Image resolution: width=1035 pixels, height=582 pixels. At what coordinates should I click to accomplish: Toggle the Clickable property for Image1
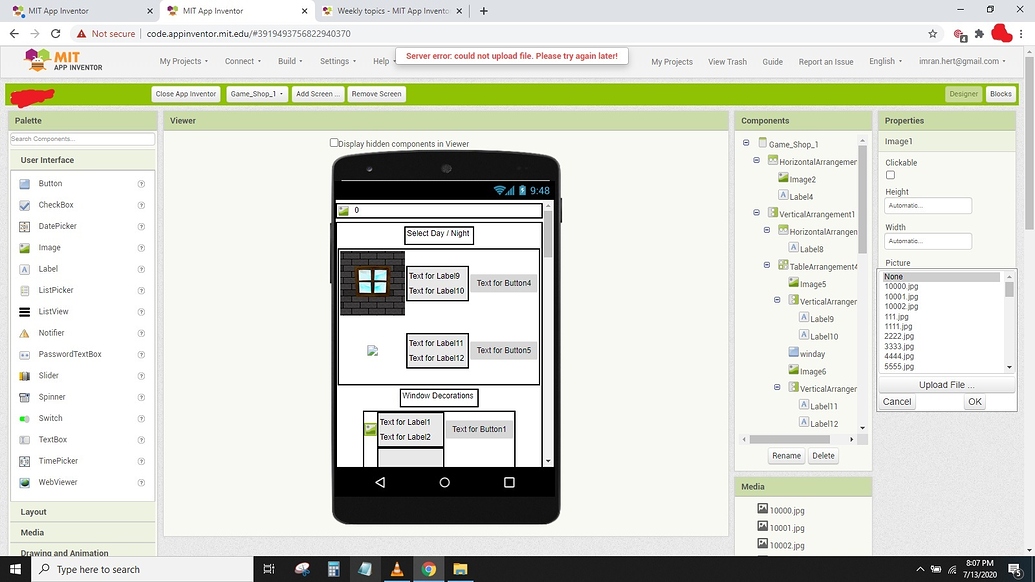point(889,175)
